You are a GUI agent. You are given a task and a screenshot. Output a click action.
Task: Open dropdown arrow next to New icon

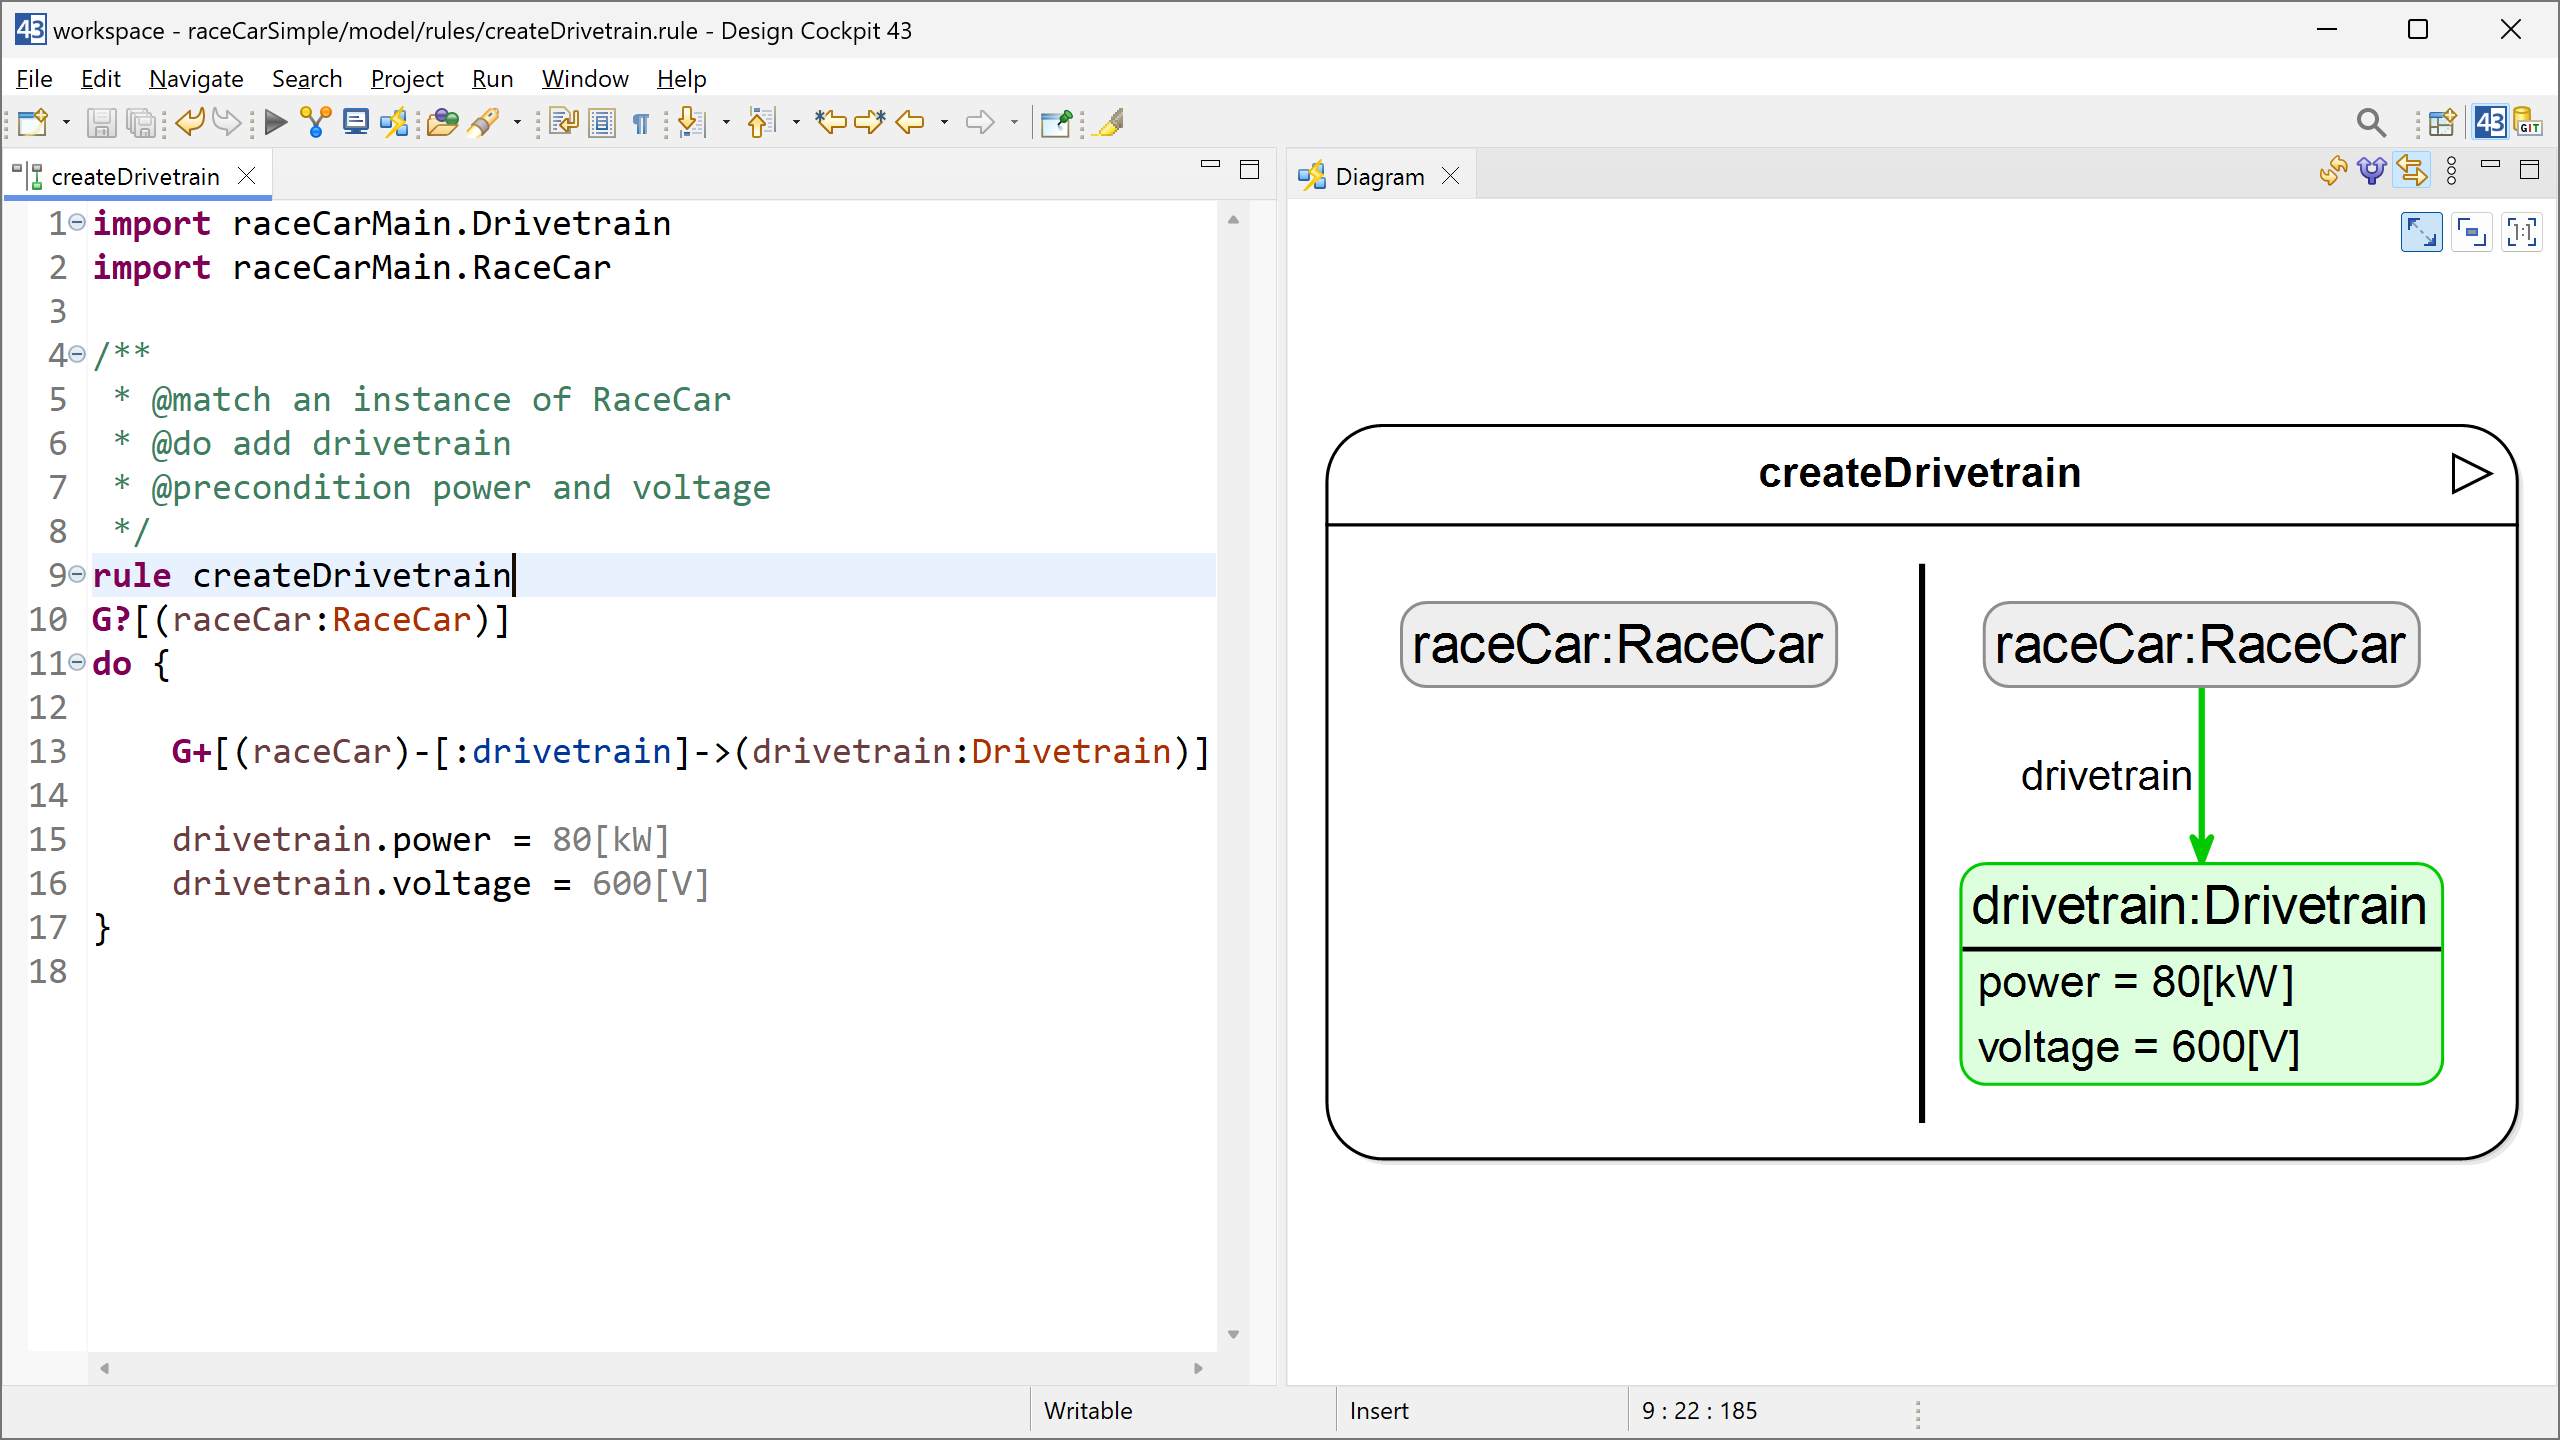66,122
